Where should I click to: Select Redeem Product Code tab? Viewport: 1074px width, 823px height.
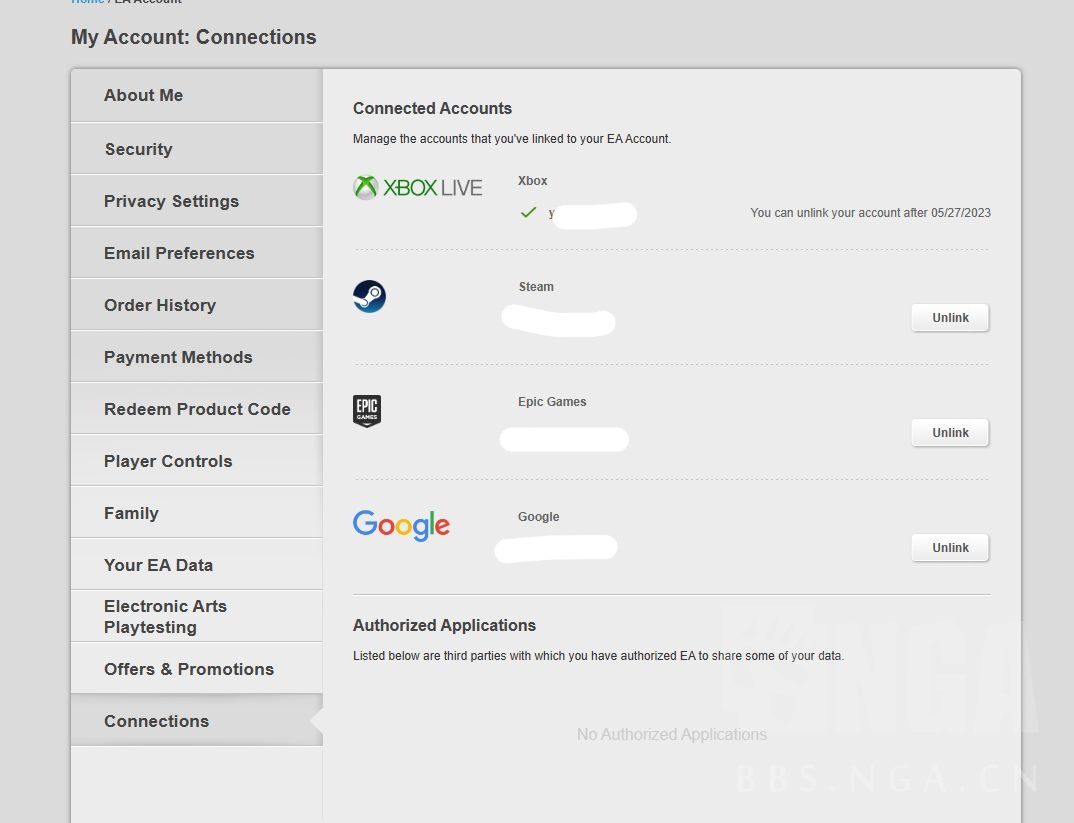(x=197, y=409)
